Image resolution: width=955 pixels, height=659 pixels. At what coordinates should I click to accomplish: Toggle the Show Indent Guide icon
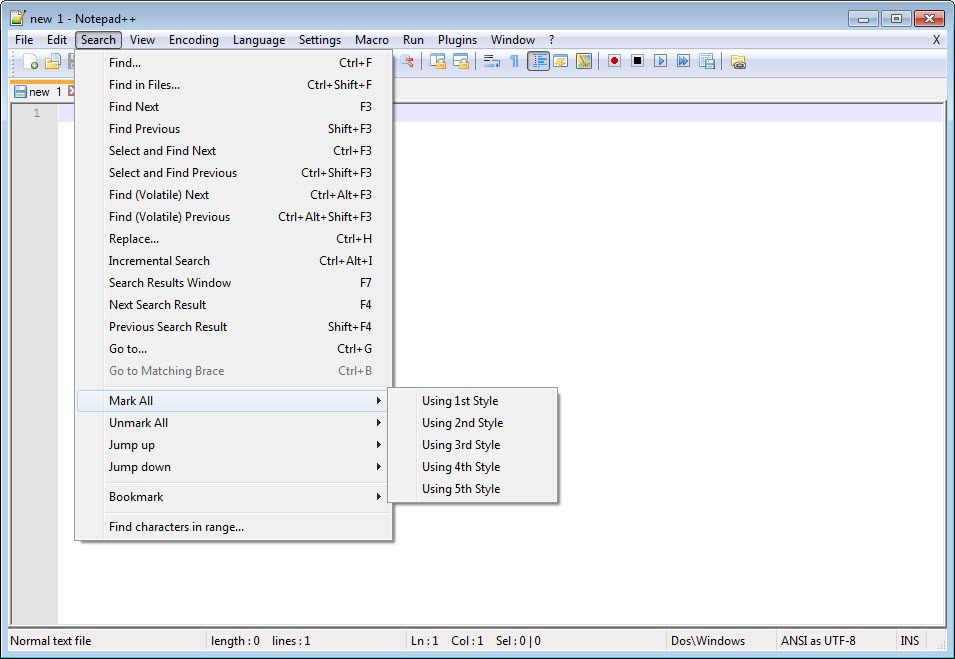(x=538, y=62)
